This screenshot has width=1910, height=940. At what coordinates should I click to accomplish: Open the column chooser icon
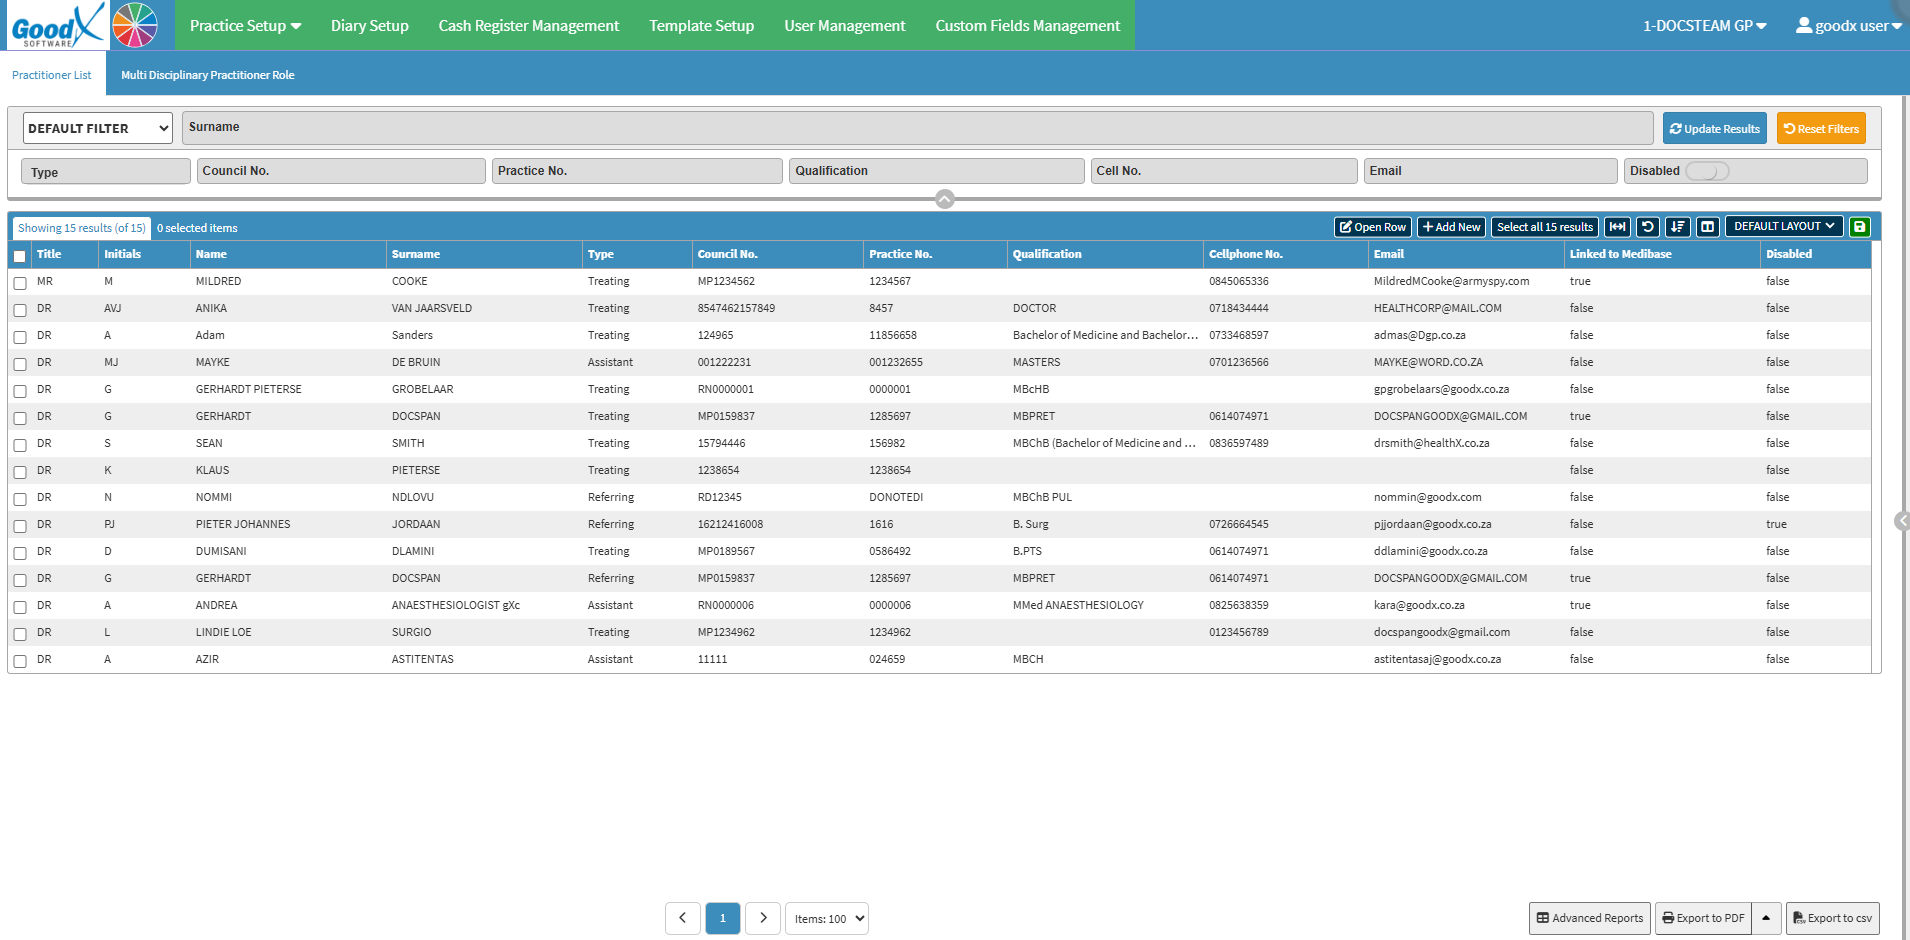1708,227
